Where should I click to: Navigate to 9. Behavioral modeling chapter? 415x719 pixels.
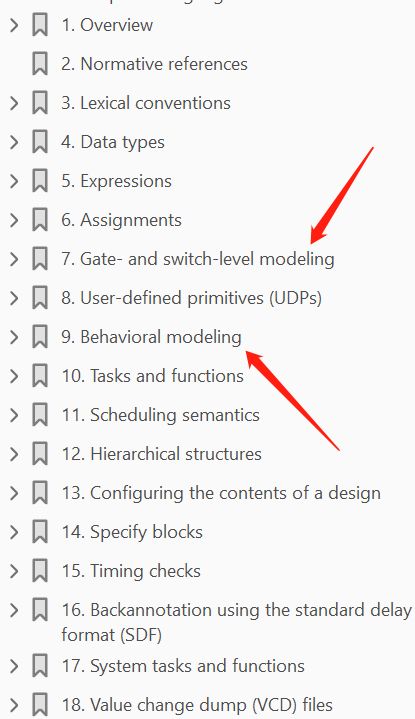[151, 337]
